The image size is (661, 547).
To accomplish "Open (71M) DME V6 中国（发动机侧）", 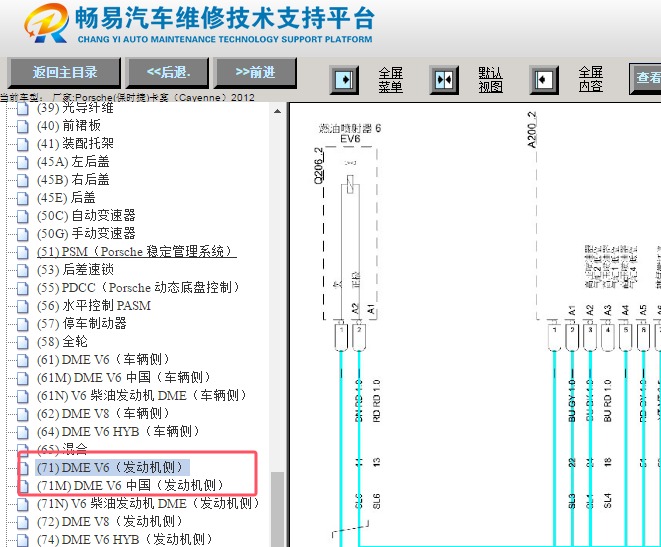I will click(131, 486).
